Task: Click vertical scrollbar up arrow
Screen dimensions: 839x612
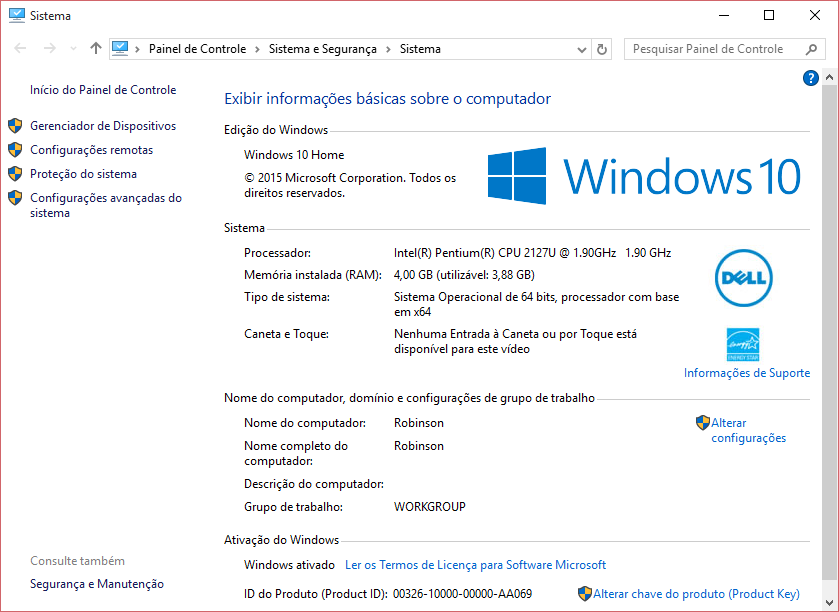Action: (x=829, y=77)
